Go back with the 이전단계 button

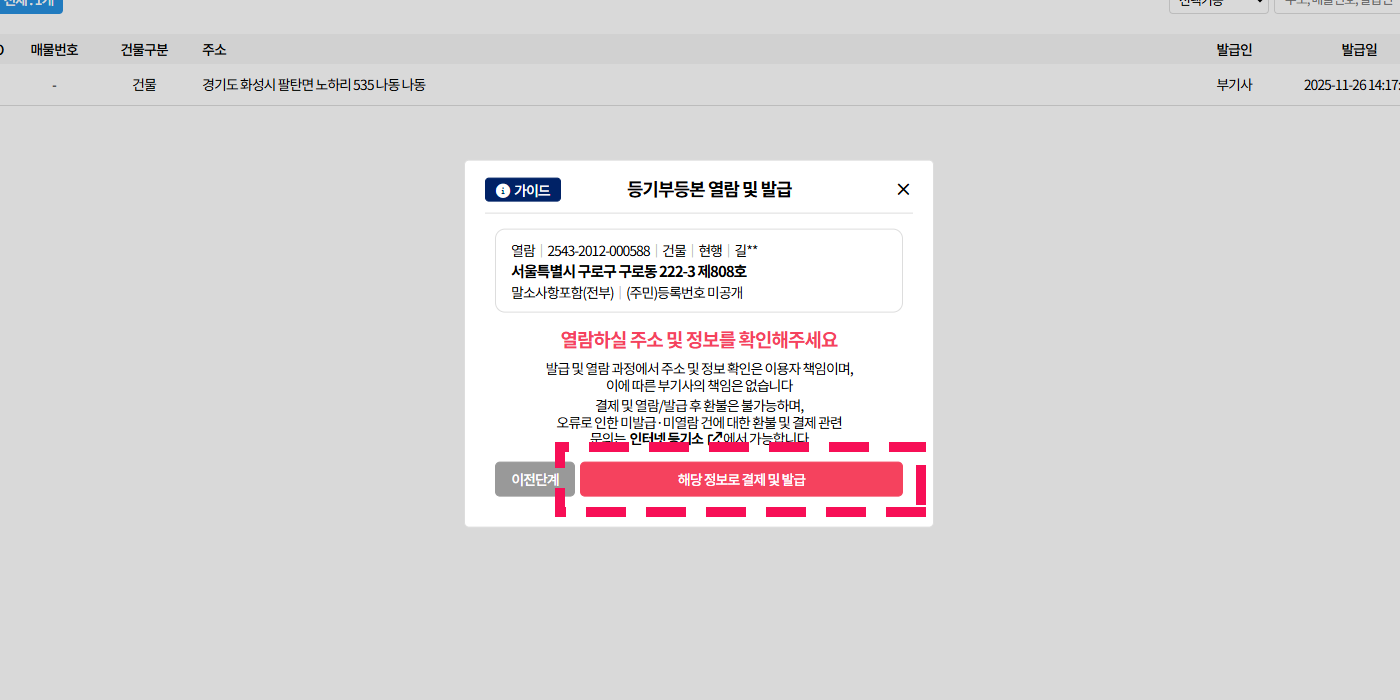pyautogui.click(x=534, y=479)
